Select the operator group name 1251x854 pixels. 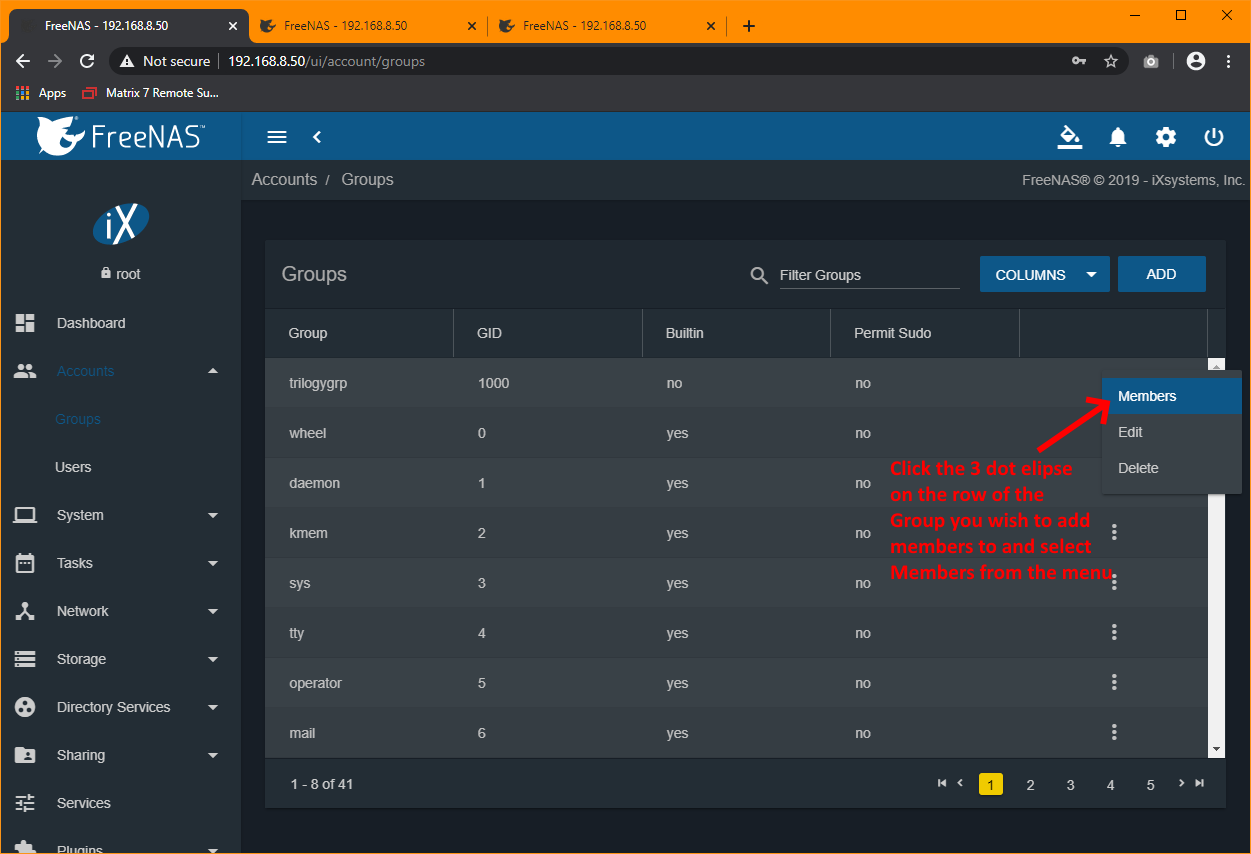click(x=316, y=683)
